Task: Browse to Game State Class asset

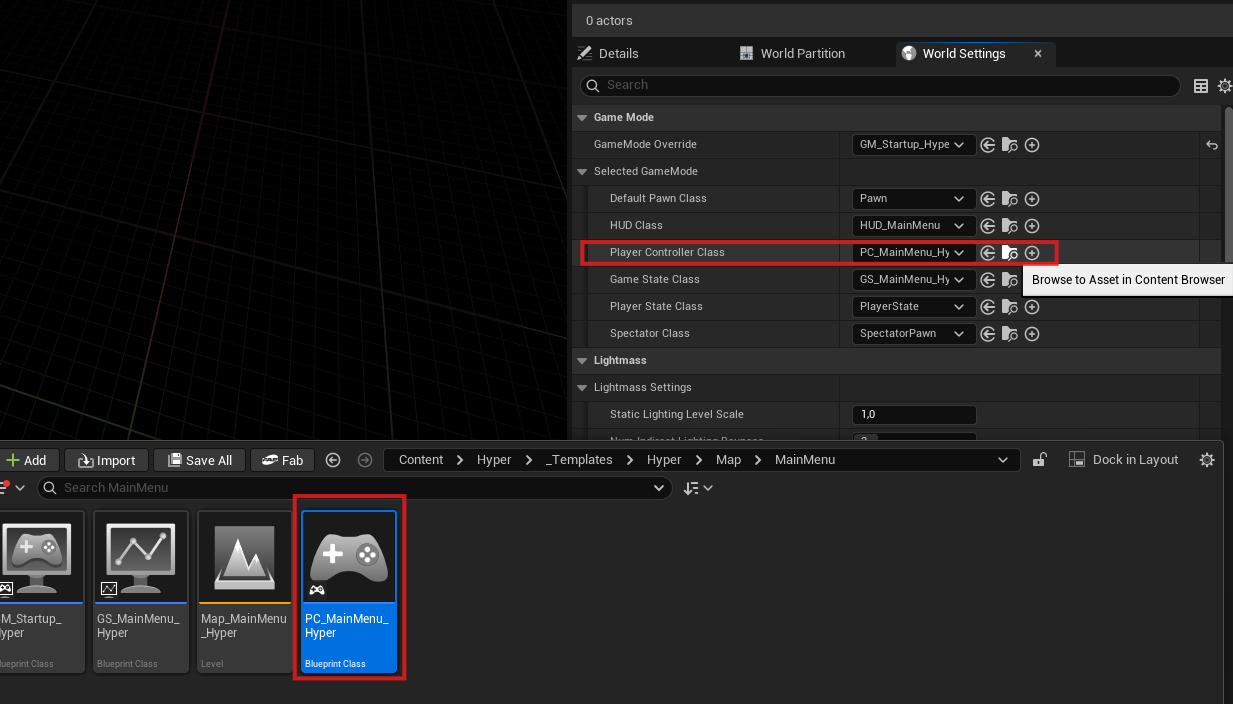Action: (x=1010, y=280)
